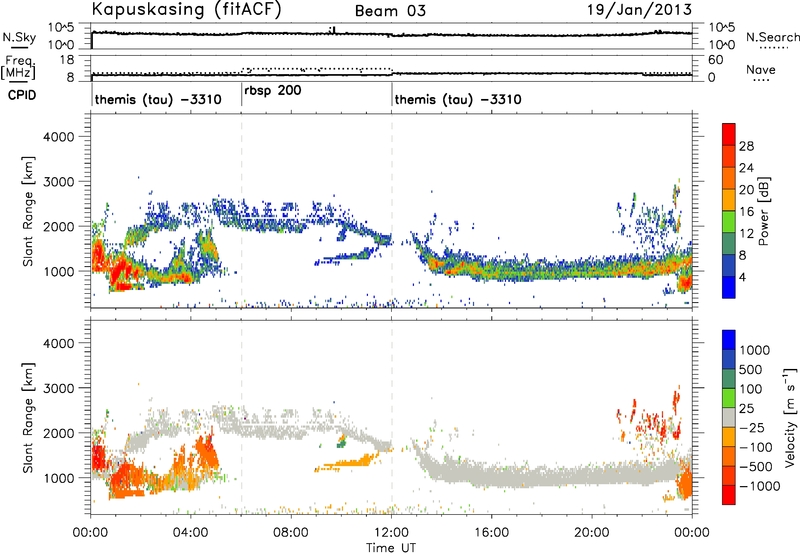Click the 'N.Search' legend label
The height and width of the screenshot is (554, 800).
772,37
